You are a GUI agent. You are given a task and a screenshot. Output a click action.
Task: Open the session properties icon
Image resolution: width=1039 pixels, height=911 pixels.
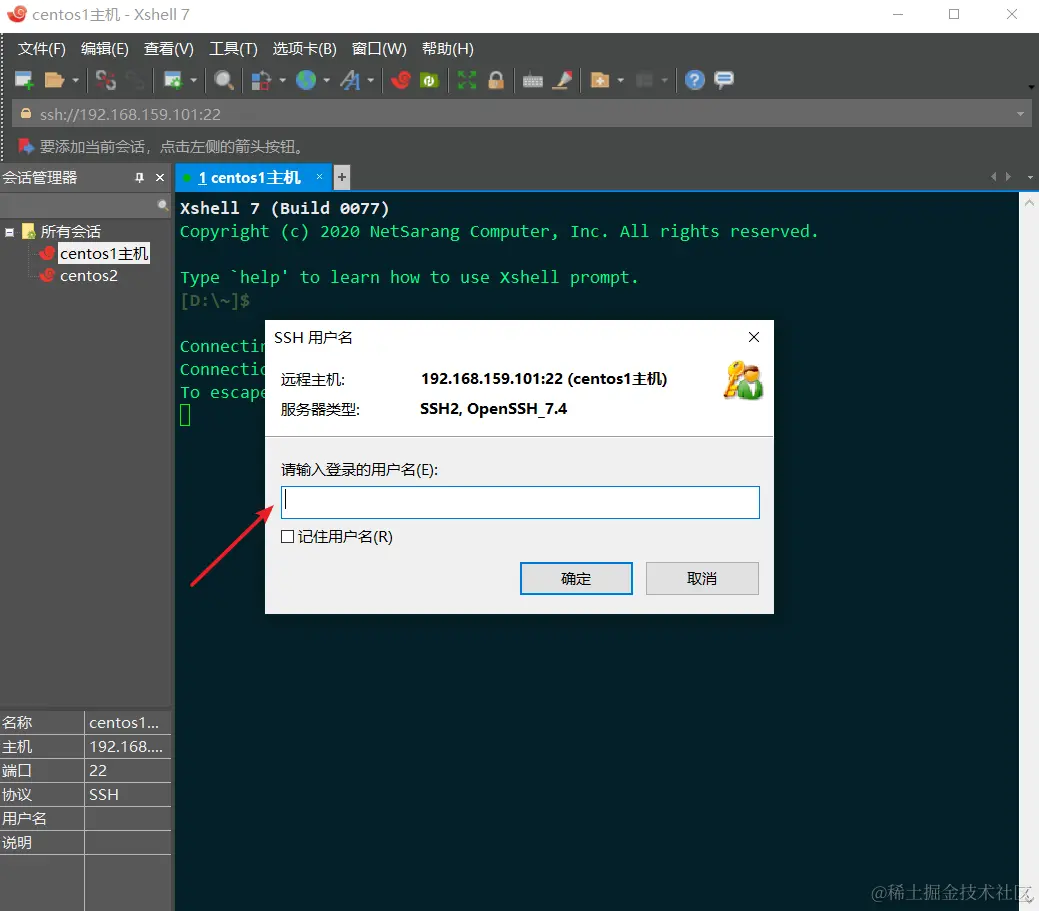click(173, 80)
